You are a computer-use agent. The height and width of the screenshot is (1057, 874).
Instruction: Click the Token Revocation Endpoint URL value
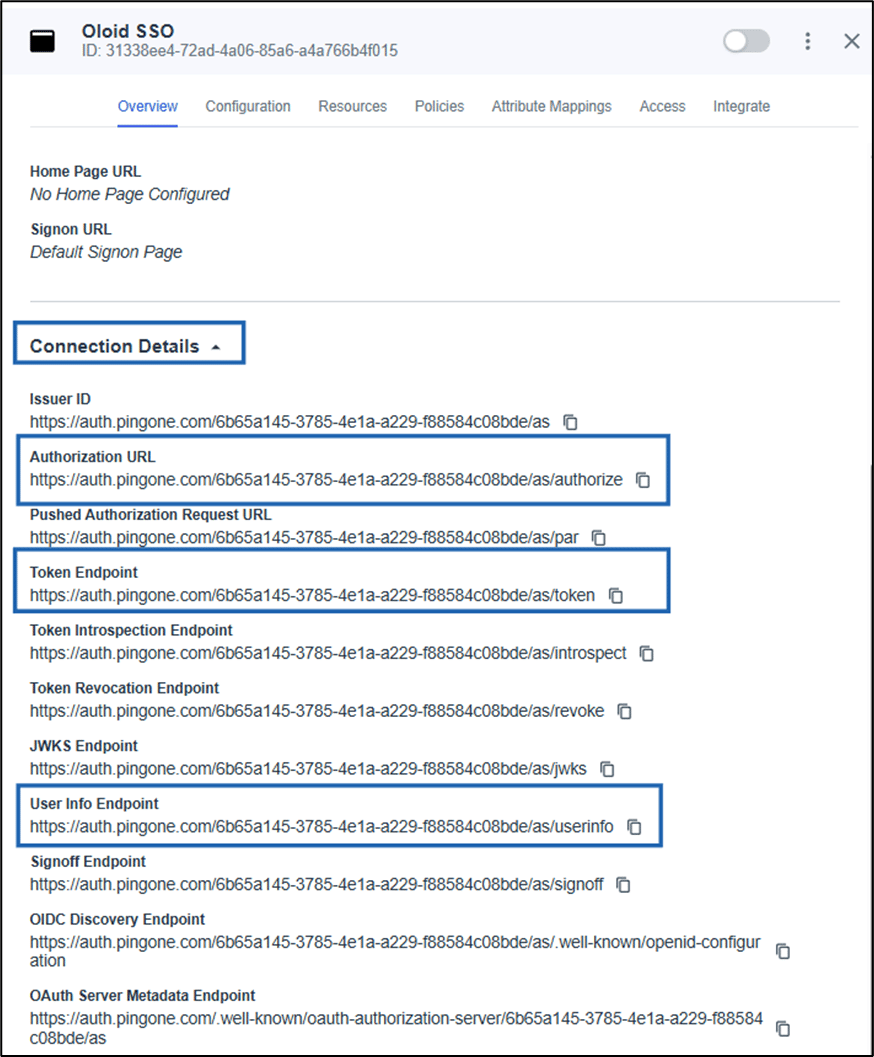[x=317, y=711]
